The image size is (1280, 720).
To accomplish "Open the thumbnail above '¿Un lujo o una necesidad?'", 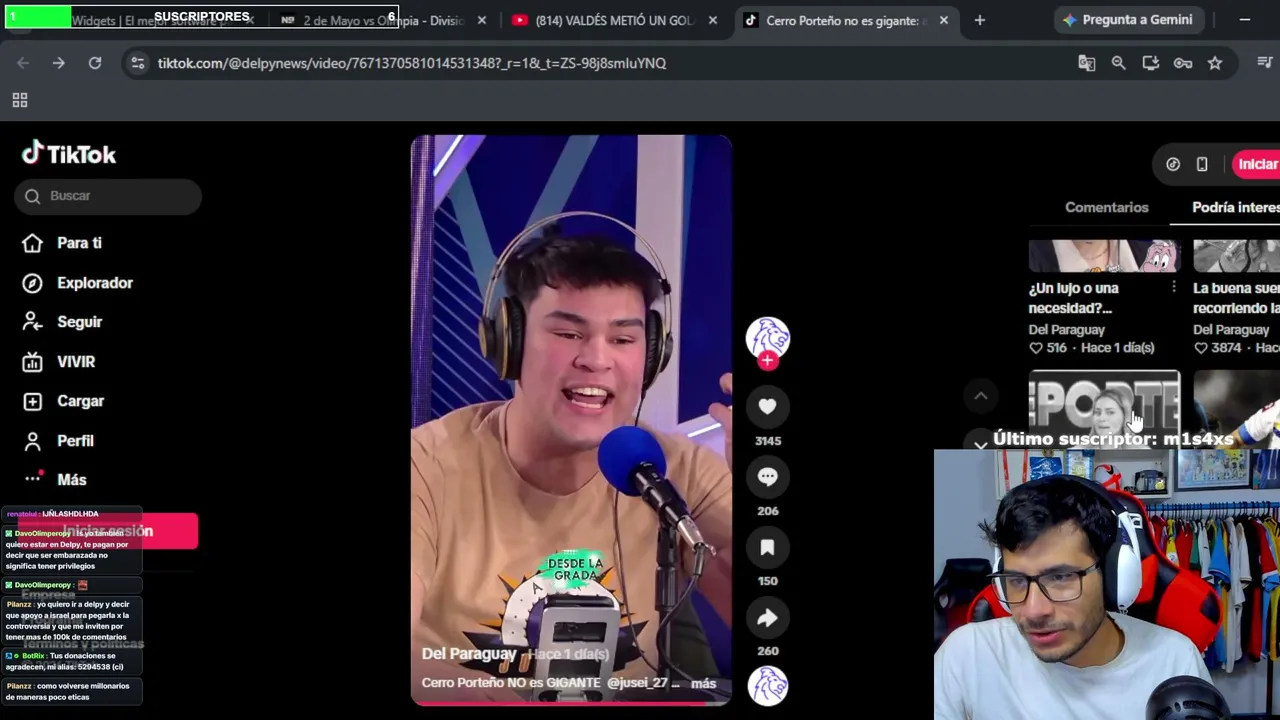I will coord(1104,256).
